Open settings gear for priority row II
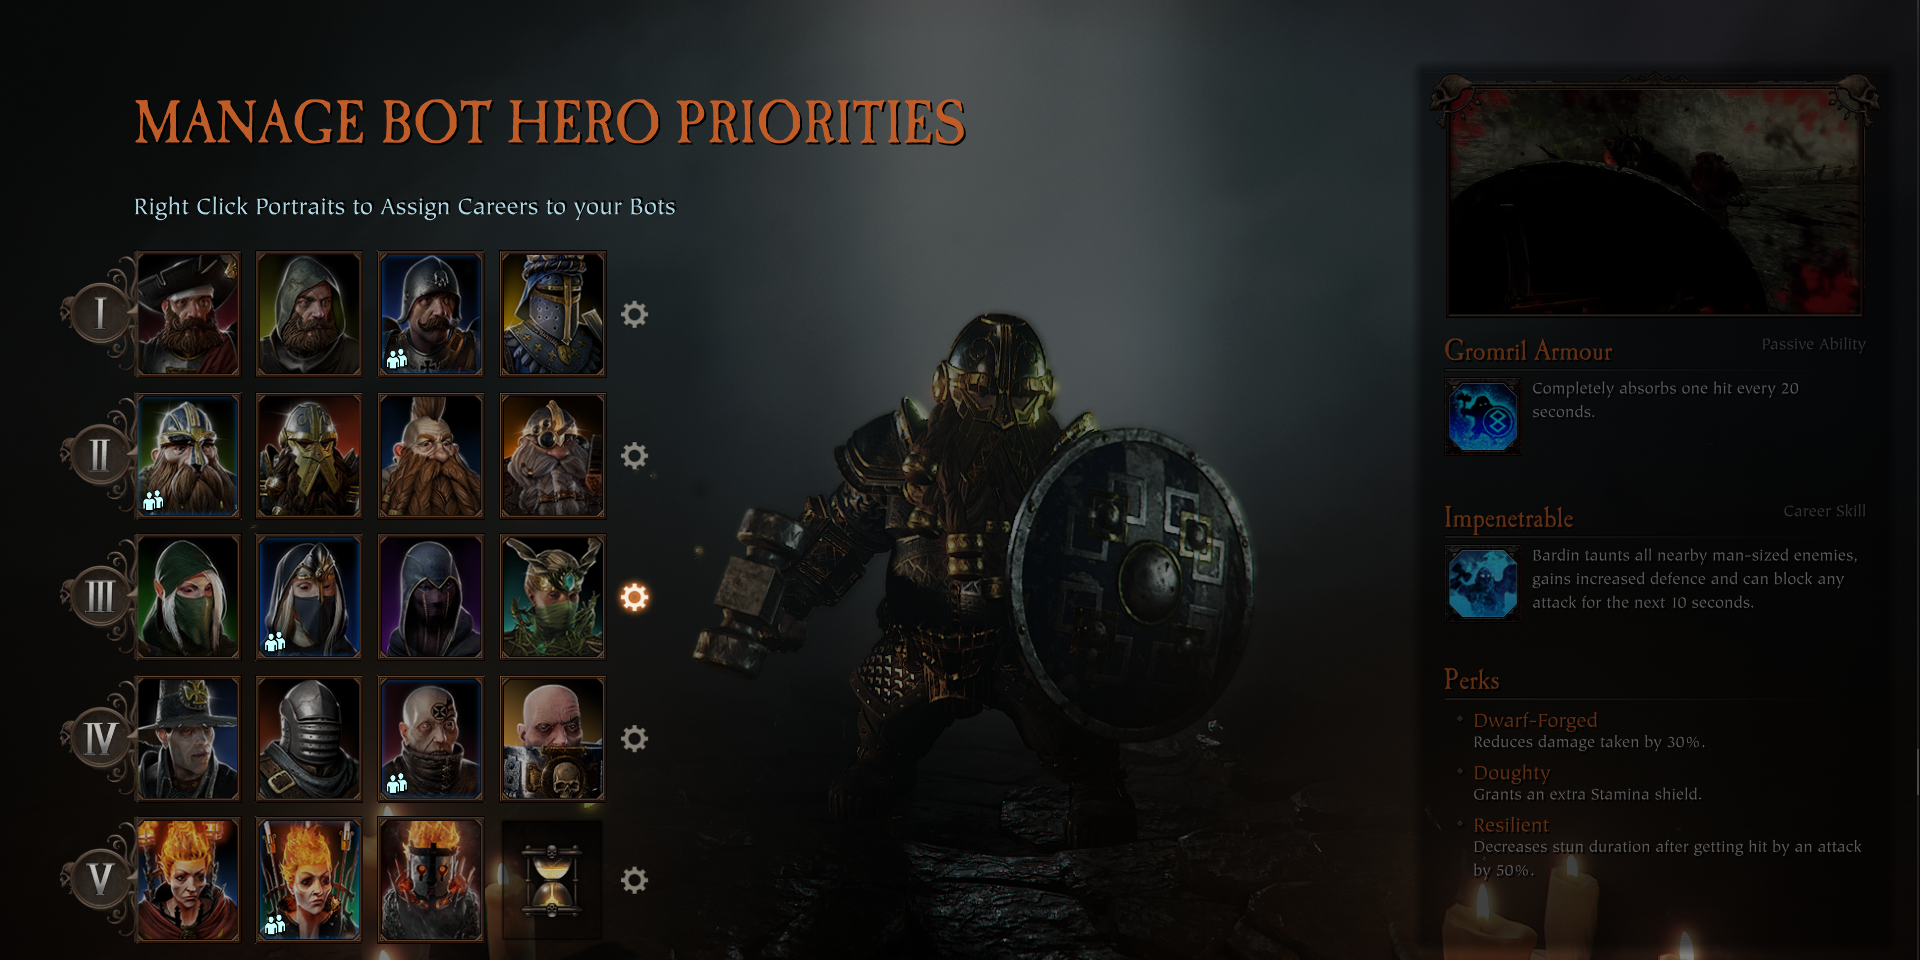 coord(634,456)
